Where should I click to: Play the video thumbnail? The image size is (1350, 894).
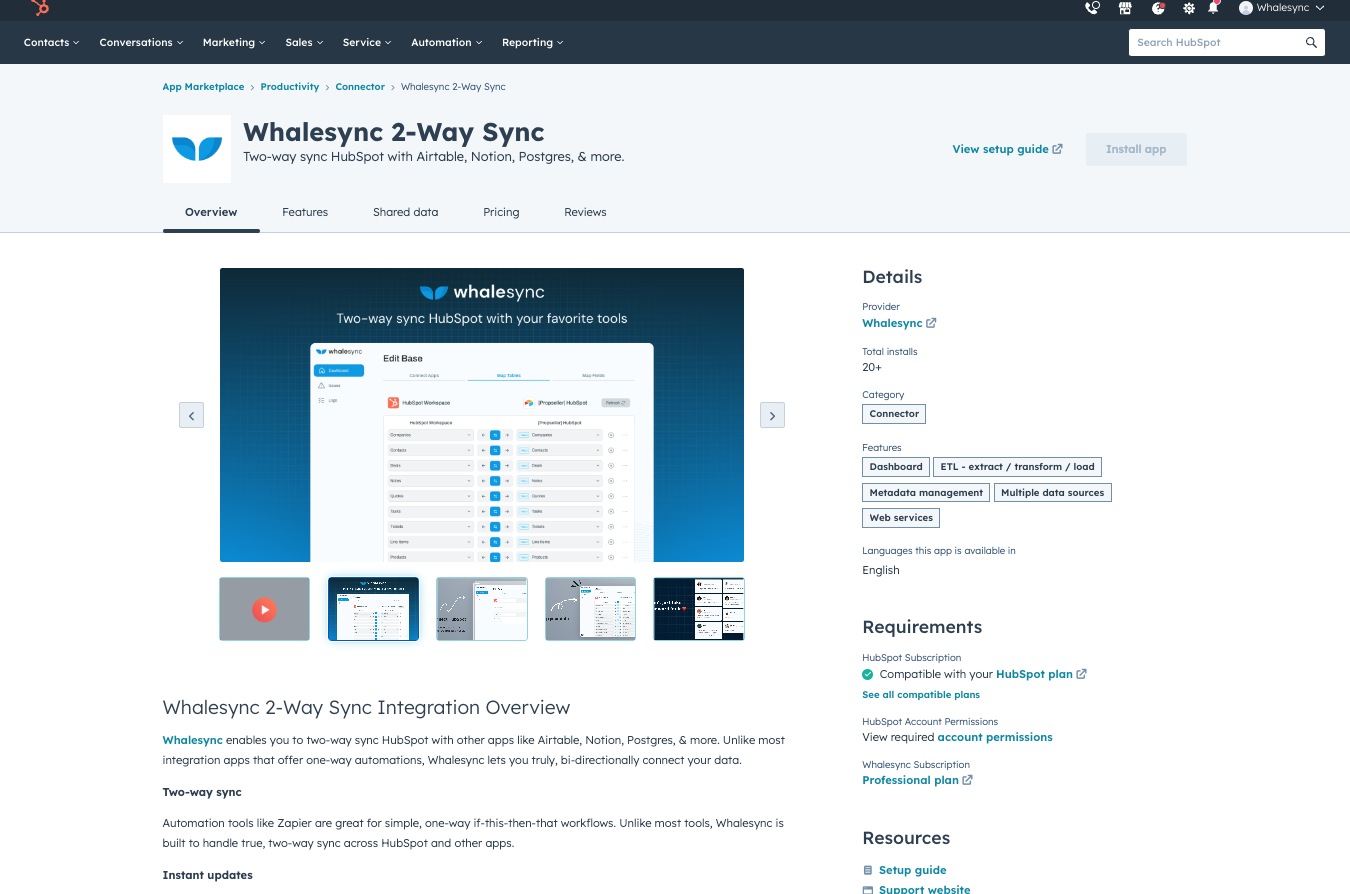pos(264,609)
